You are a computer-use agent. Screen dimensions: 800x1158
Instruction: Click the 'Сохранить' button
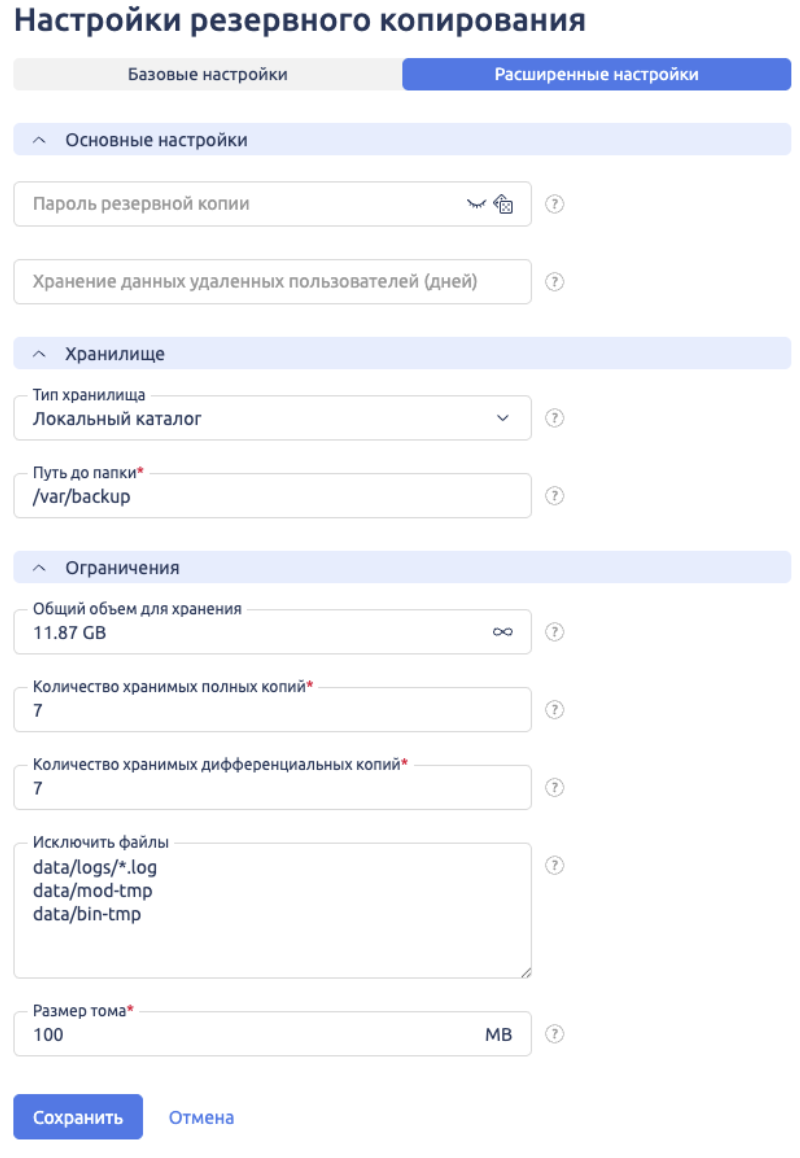pyautogui.click(x=79, y=1117)
